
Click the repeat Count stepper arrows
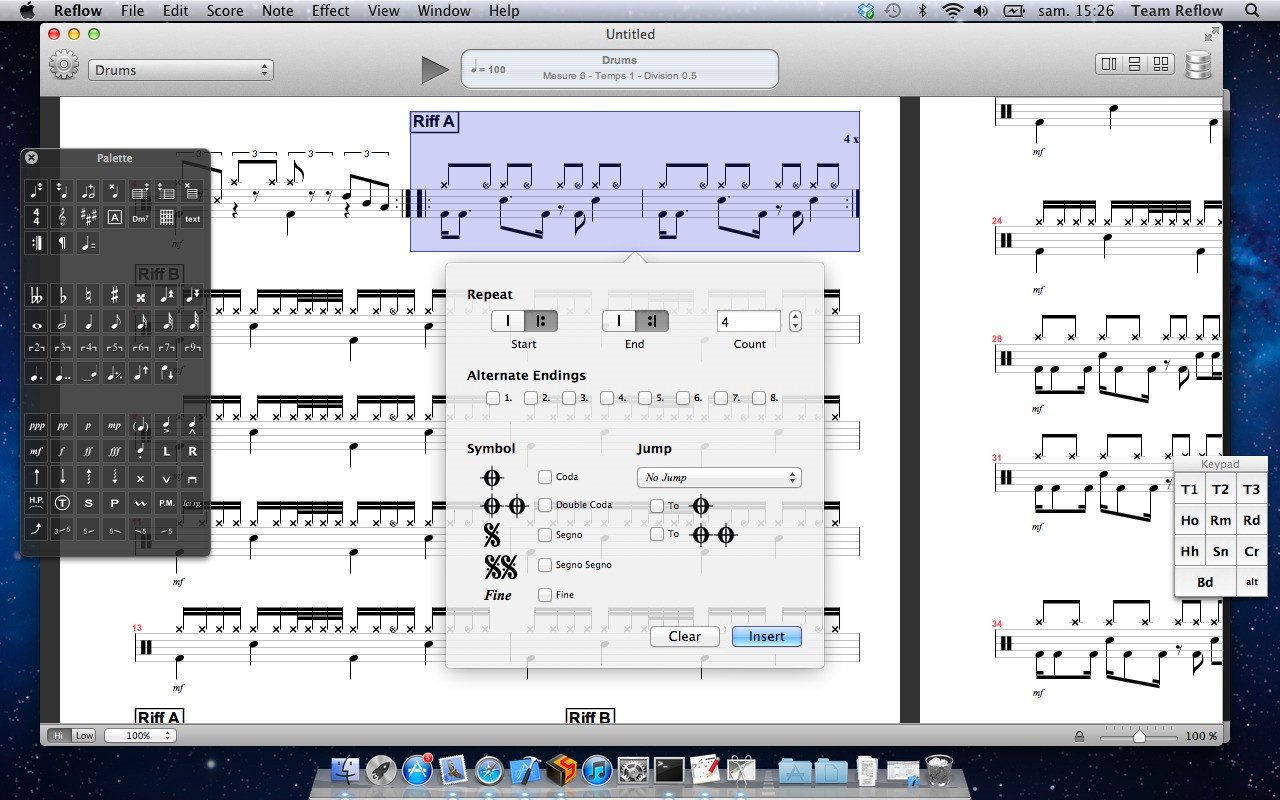795,321
